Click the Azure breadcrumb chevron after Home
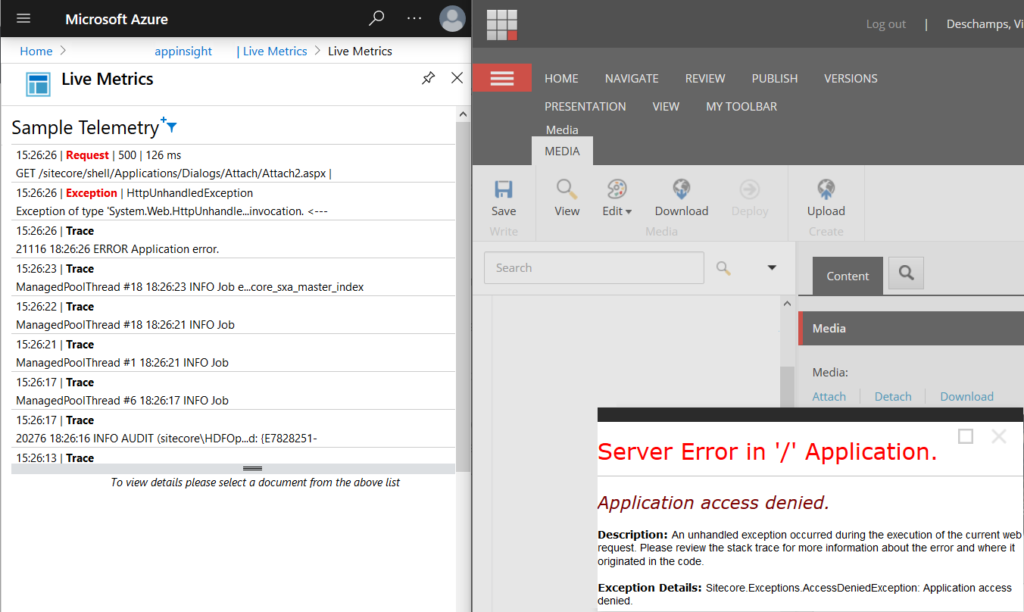The image size is (1024, 612). [x=63, y=50]
